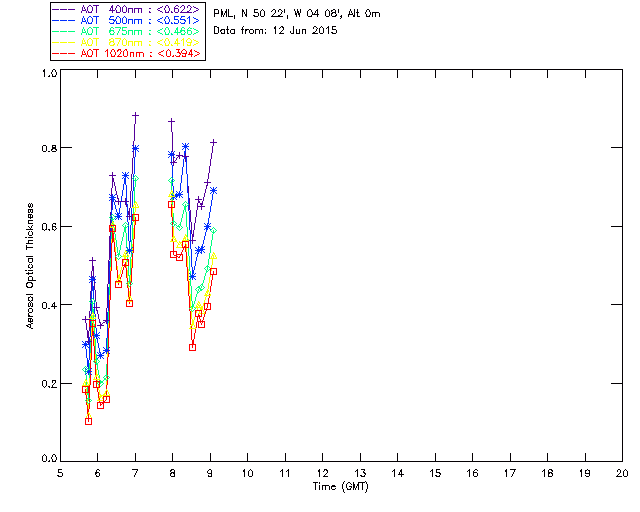Click the highest purple plus marker near time 7

[136, 116]
